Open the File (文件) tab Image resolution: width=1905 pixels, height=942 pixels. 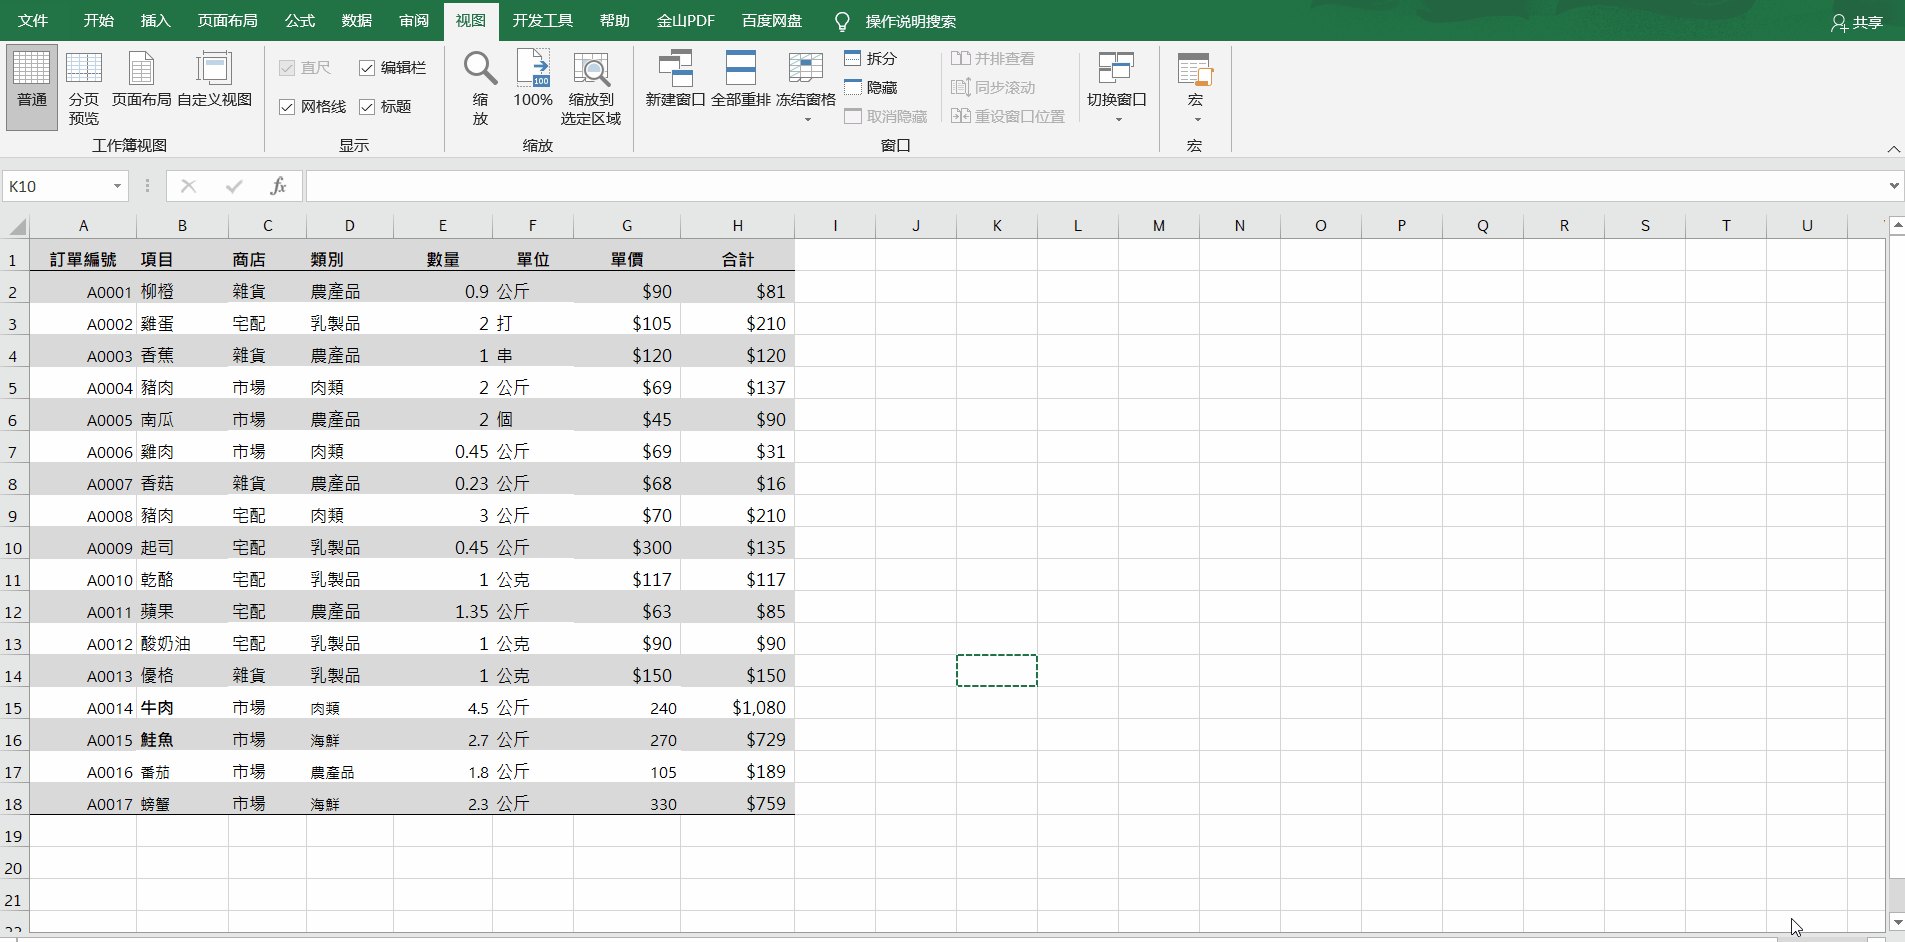[33, 21]
